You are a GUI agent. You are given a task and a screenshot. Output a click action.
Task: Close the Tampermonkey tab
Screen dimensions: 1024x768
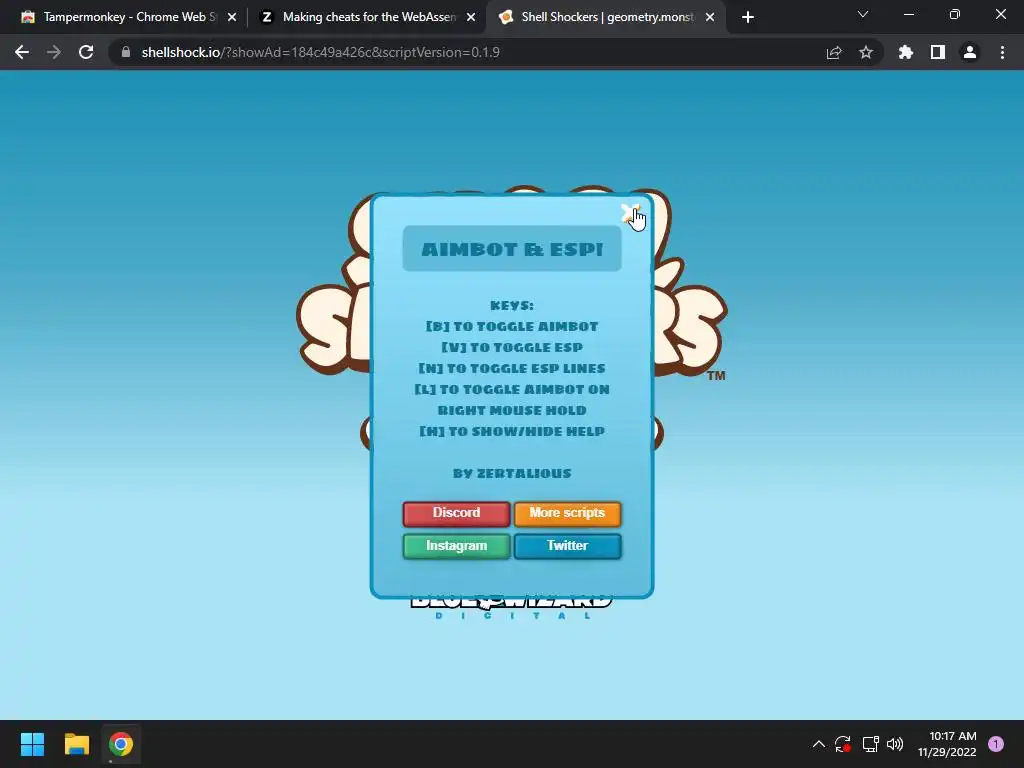pyautogui.click(x=232, y=17)
